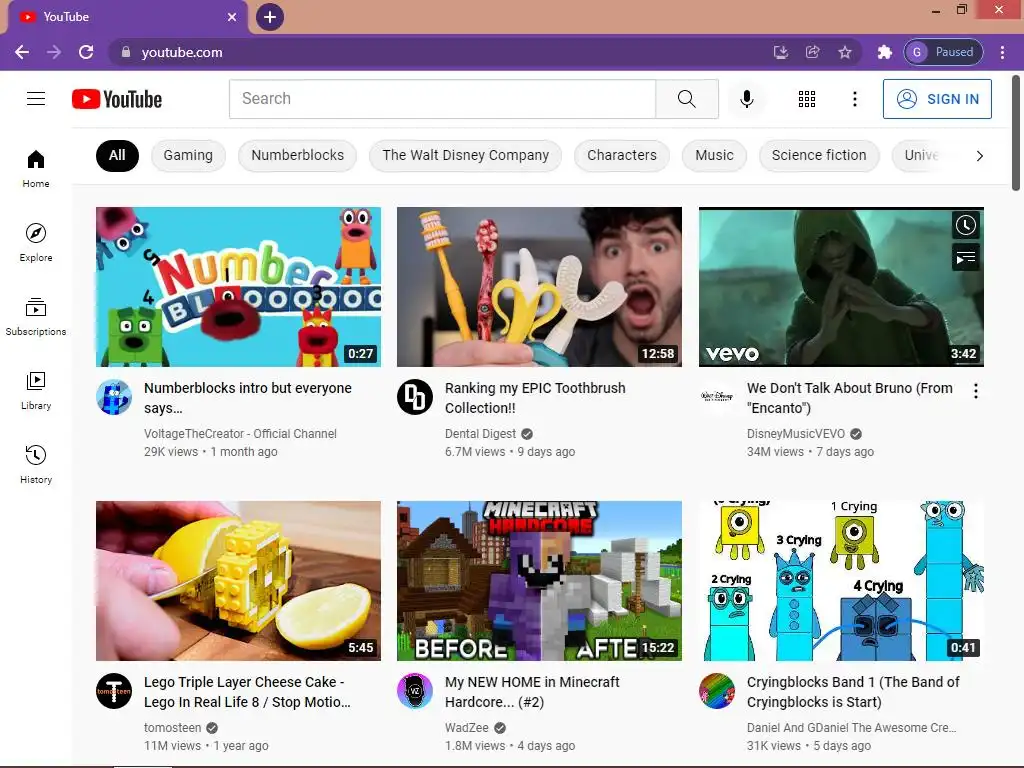Open the hamburger guide menu
1024x768 pixels.
[36, 99]
